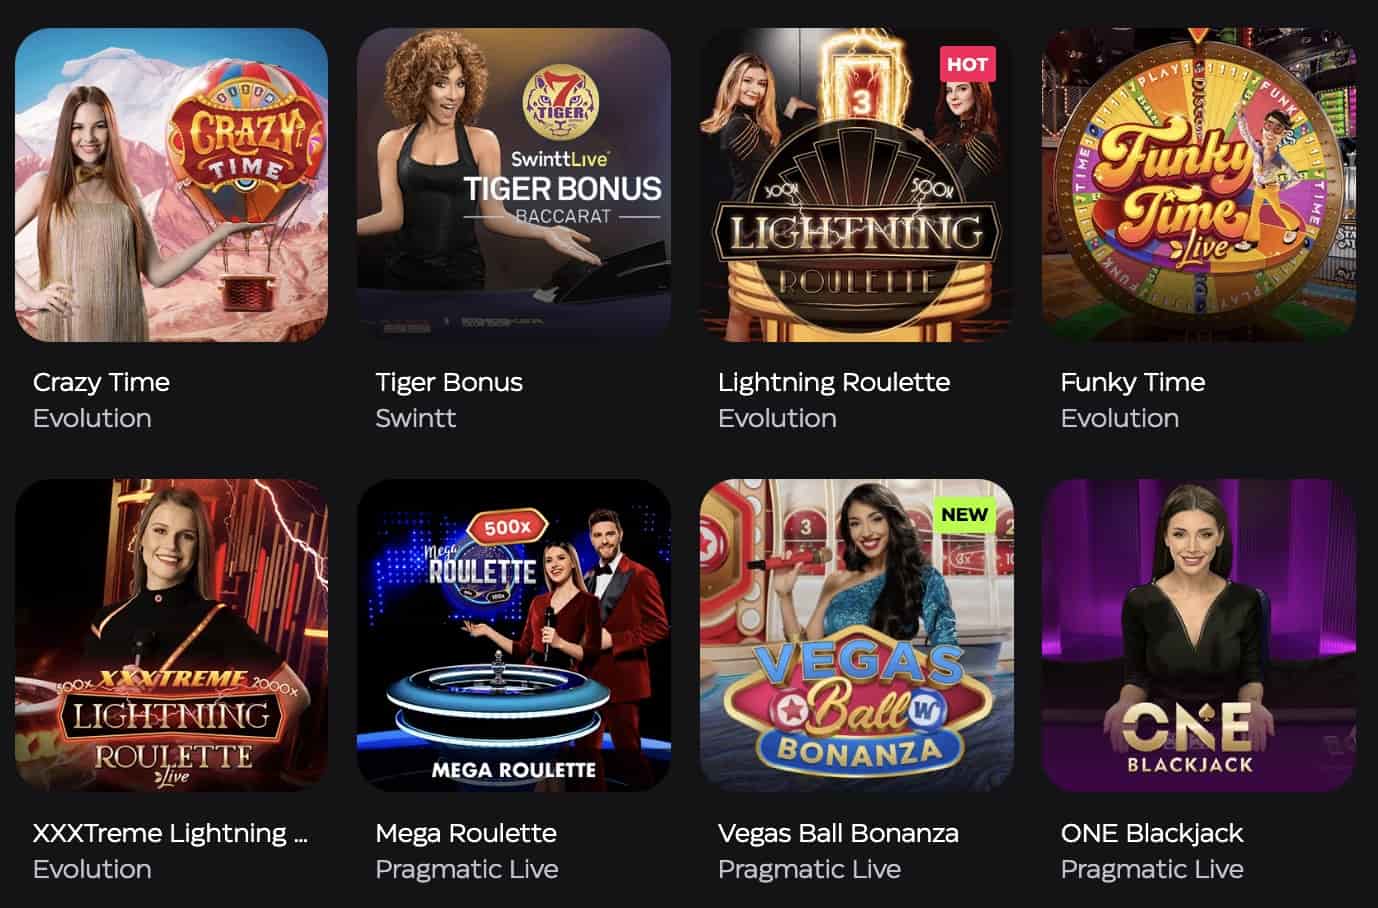1378x908 pixels.
Task: Click the 500x multiplier badge on Mega Roulette
Action: (x=508, y=527)
